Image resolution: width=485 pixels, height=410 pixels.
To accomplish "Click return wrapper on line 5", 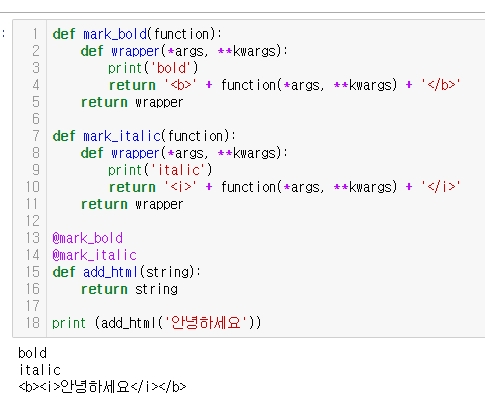I will point(132,102).
